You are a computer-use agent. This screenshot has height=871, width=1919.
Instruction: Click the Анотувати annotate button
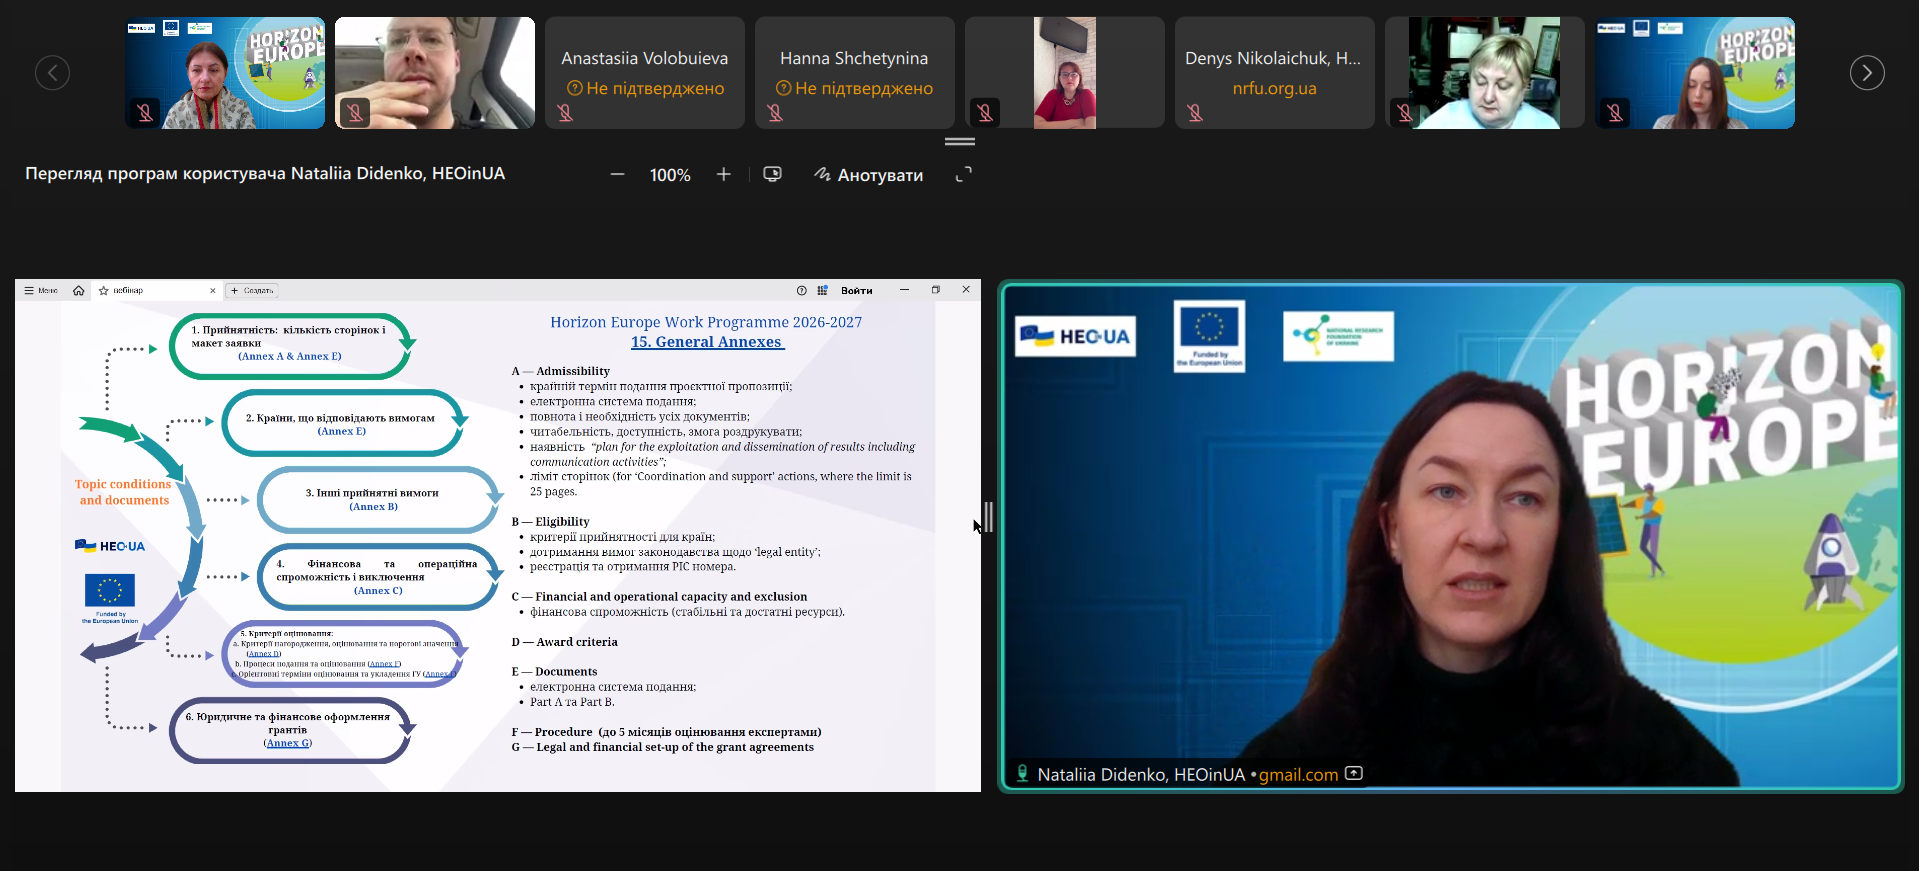868,175
